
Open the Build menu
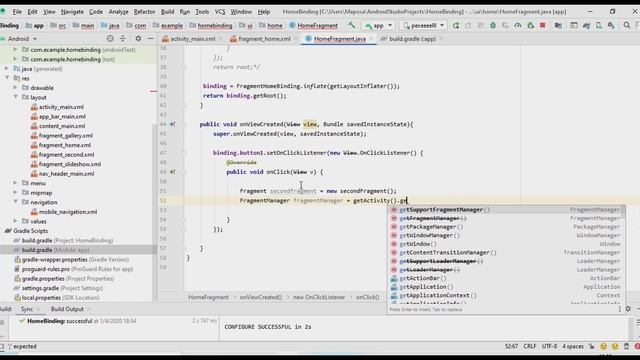coord(167,12)
